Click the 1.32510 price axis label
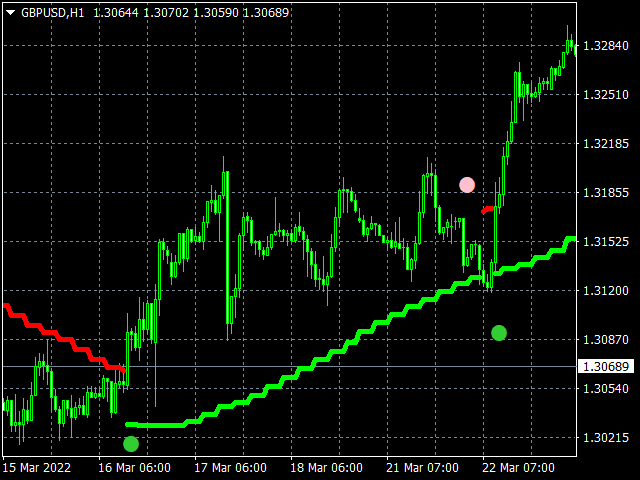This screenshot has width=640, height=480. coord(606,95)
